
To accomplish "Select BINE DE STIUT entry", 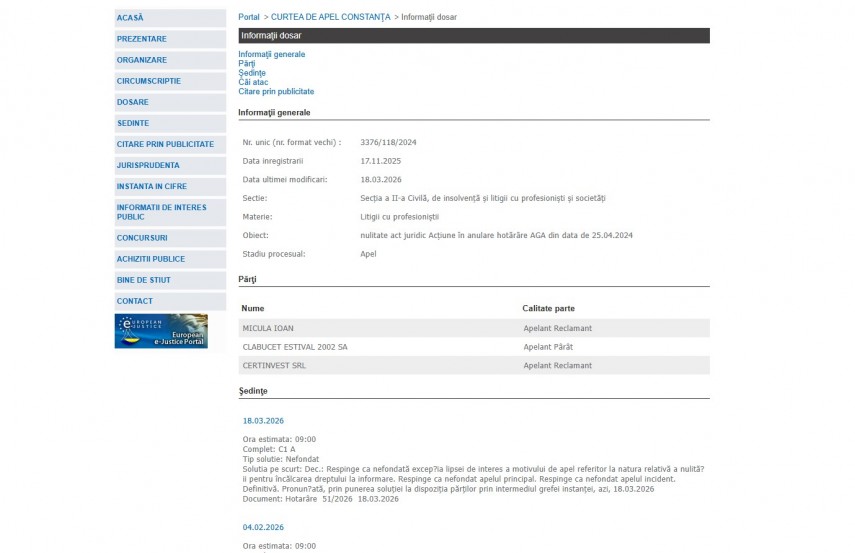I will [x=144, y=280].
